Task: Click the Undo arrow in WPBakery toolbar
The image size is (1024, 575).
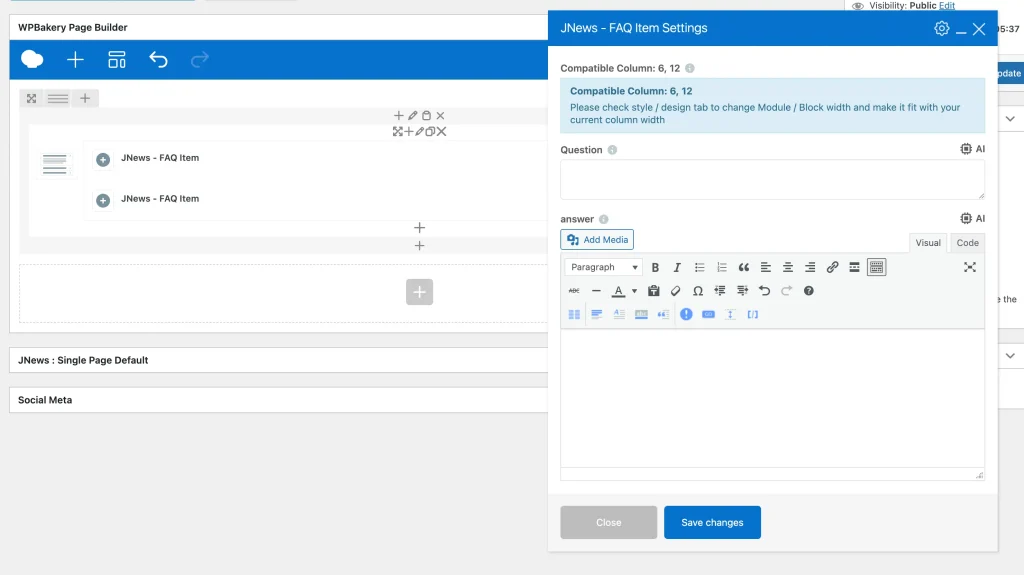Action: click(158, 60)
